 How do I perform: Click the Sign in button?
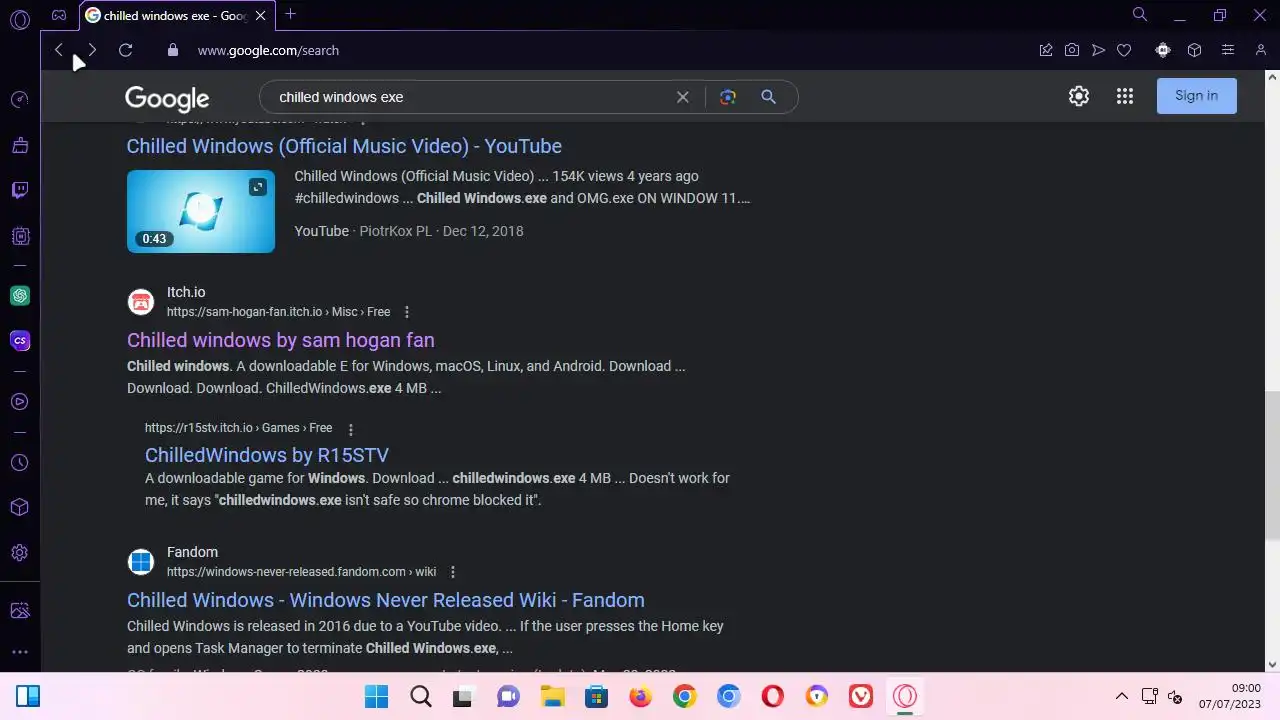pos(1196,96)
